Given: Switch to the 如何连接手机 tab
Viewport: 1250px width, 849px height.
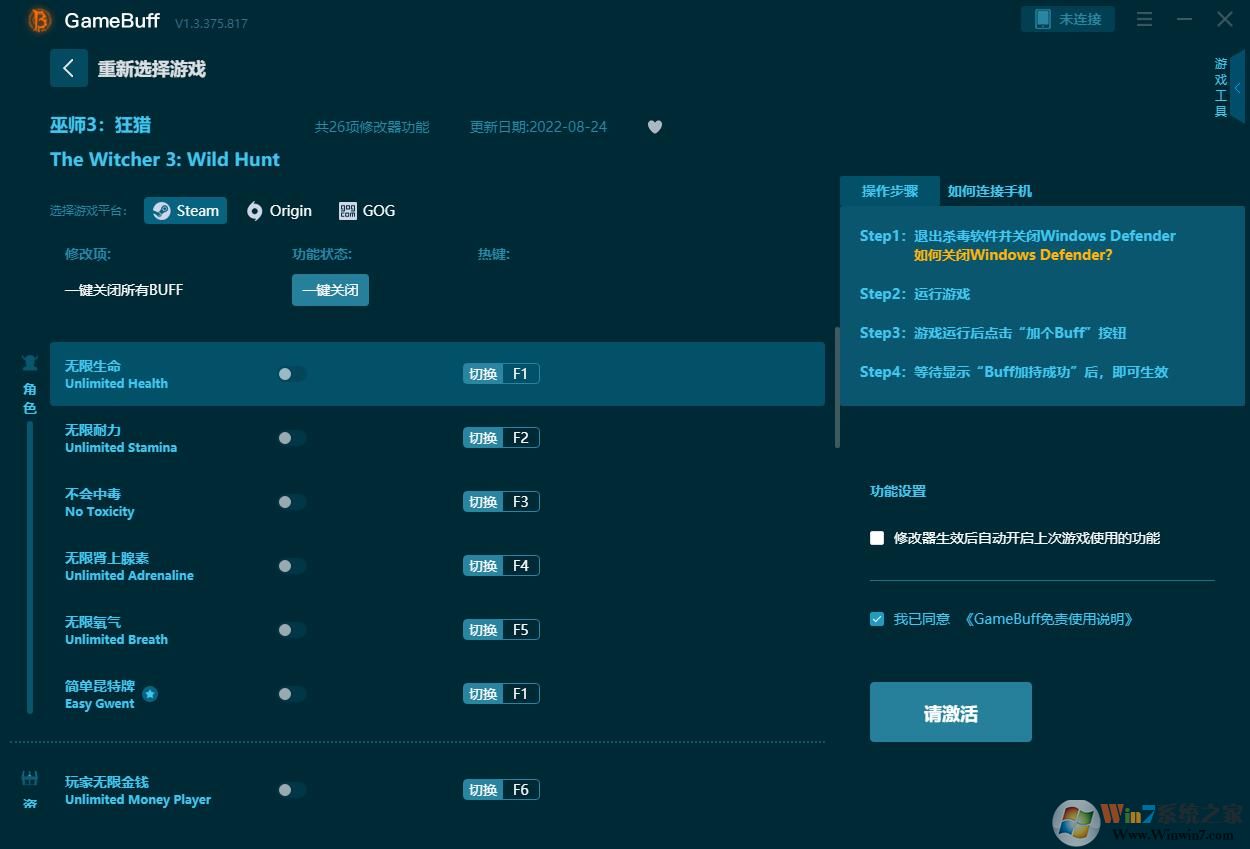Looking at the screenshot, I should [x=989, y=191].
